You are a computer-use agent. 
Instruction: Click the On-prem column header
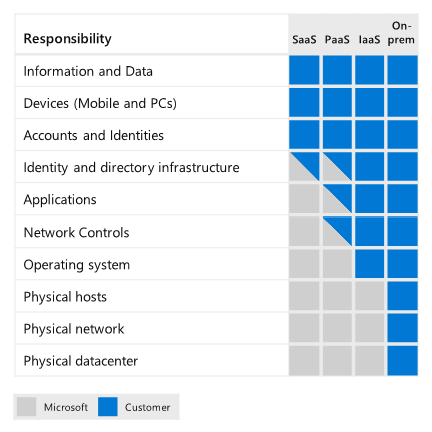(401, 33)
